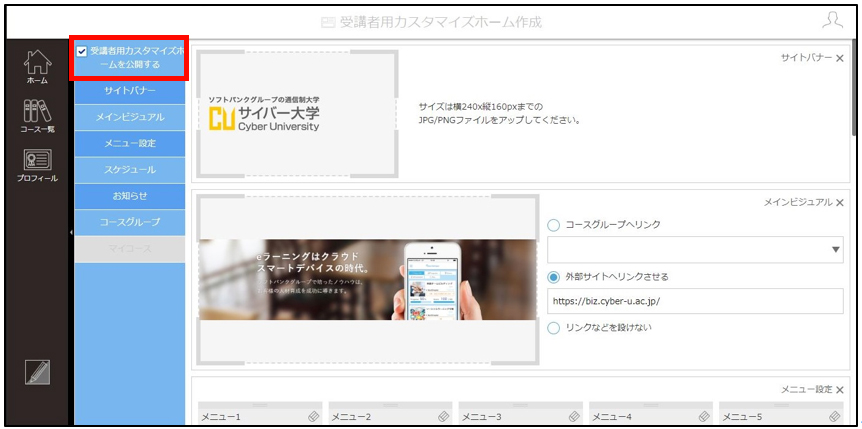Viewport: 862px width, 429px height.
Task: Open the course list binders icon
Action: [37, 116]
